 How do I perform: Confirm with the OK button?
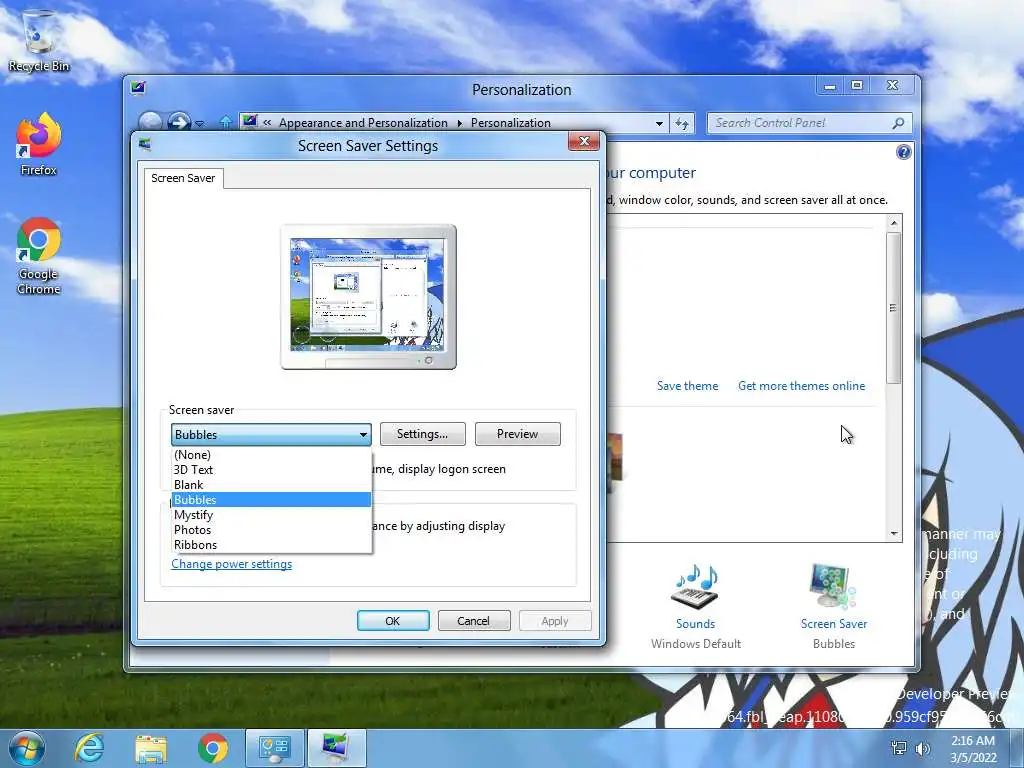[392, 620]
